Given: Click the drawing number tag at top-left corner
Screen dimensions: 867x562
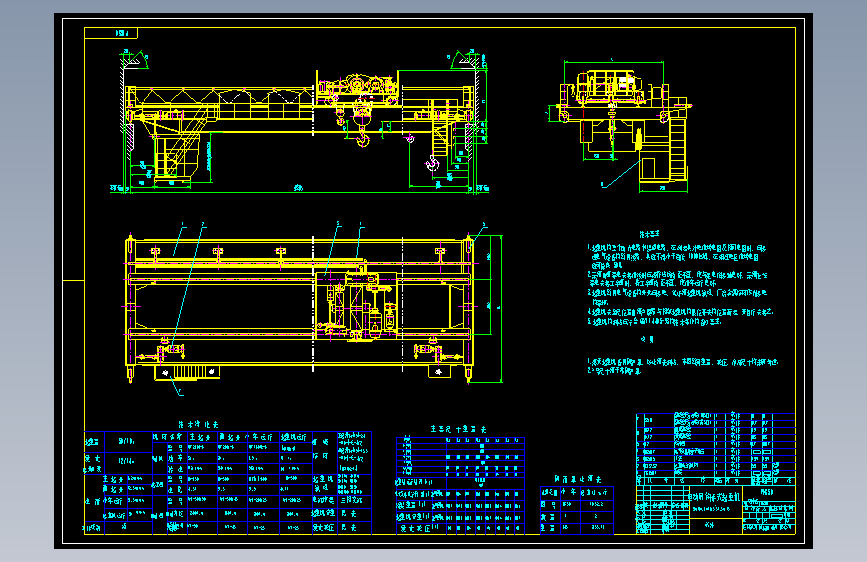Looking at the screenshot, I should click(x=111, y=33).
